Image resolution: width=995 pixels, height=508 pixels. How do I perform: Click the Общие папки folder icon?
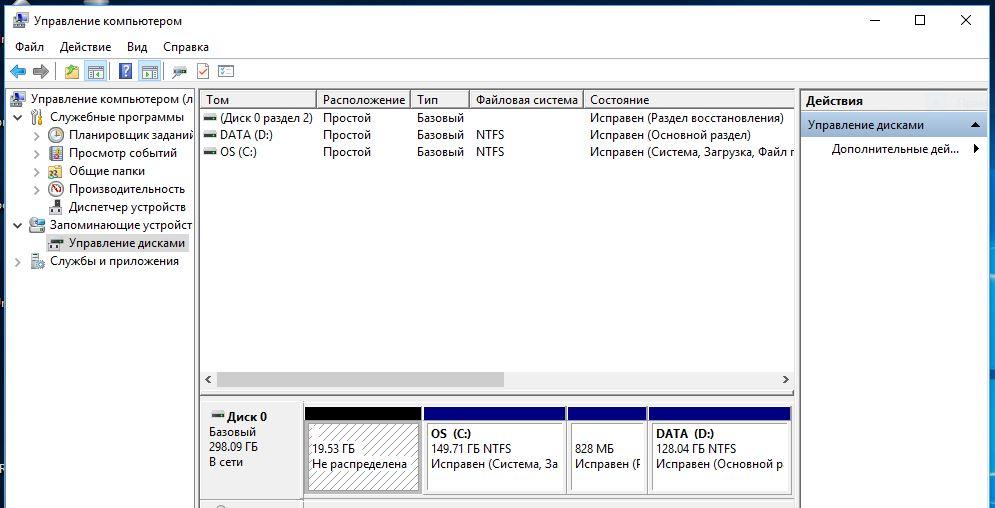click(x=56, y=171)
